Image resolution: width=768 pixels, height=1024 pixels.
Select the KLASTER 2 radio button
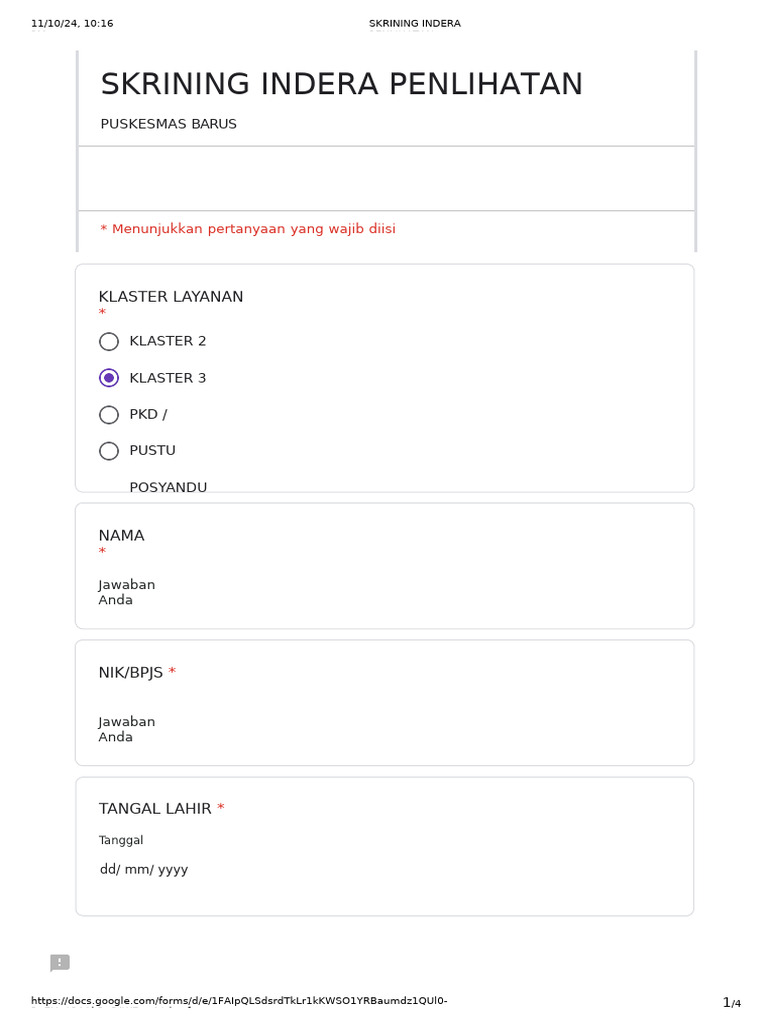click(109, 342)
